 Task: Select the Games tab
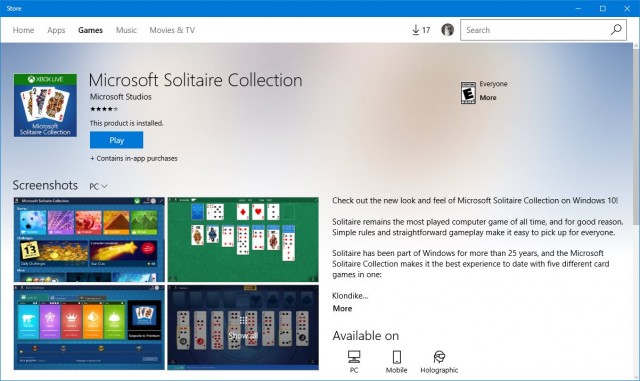tap(90, 30)
